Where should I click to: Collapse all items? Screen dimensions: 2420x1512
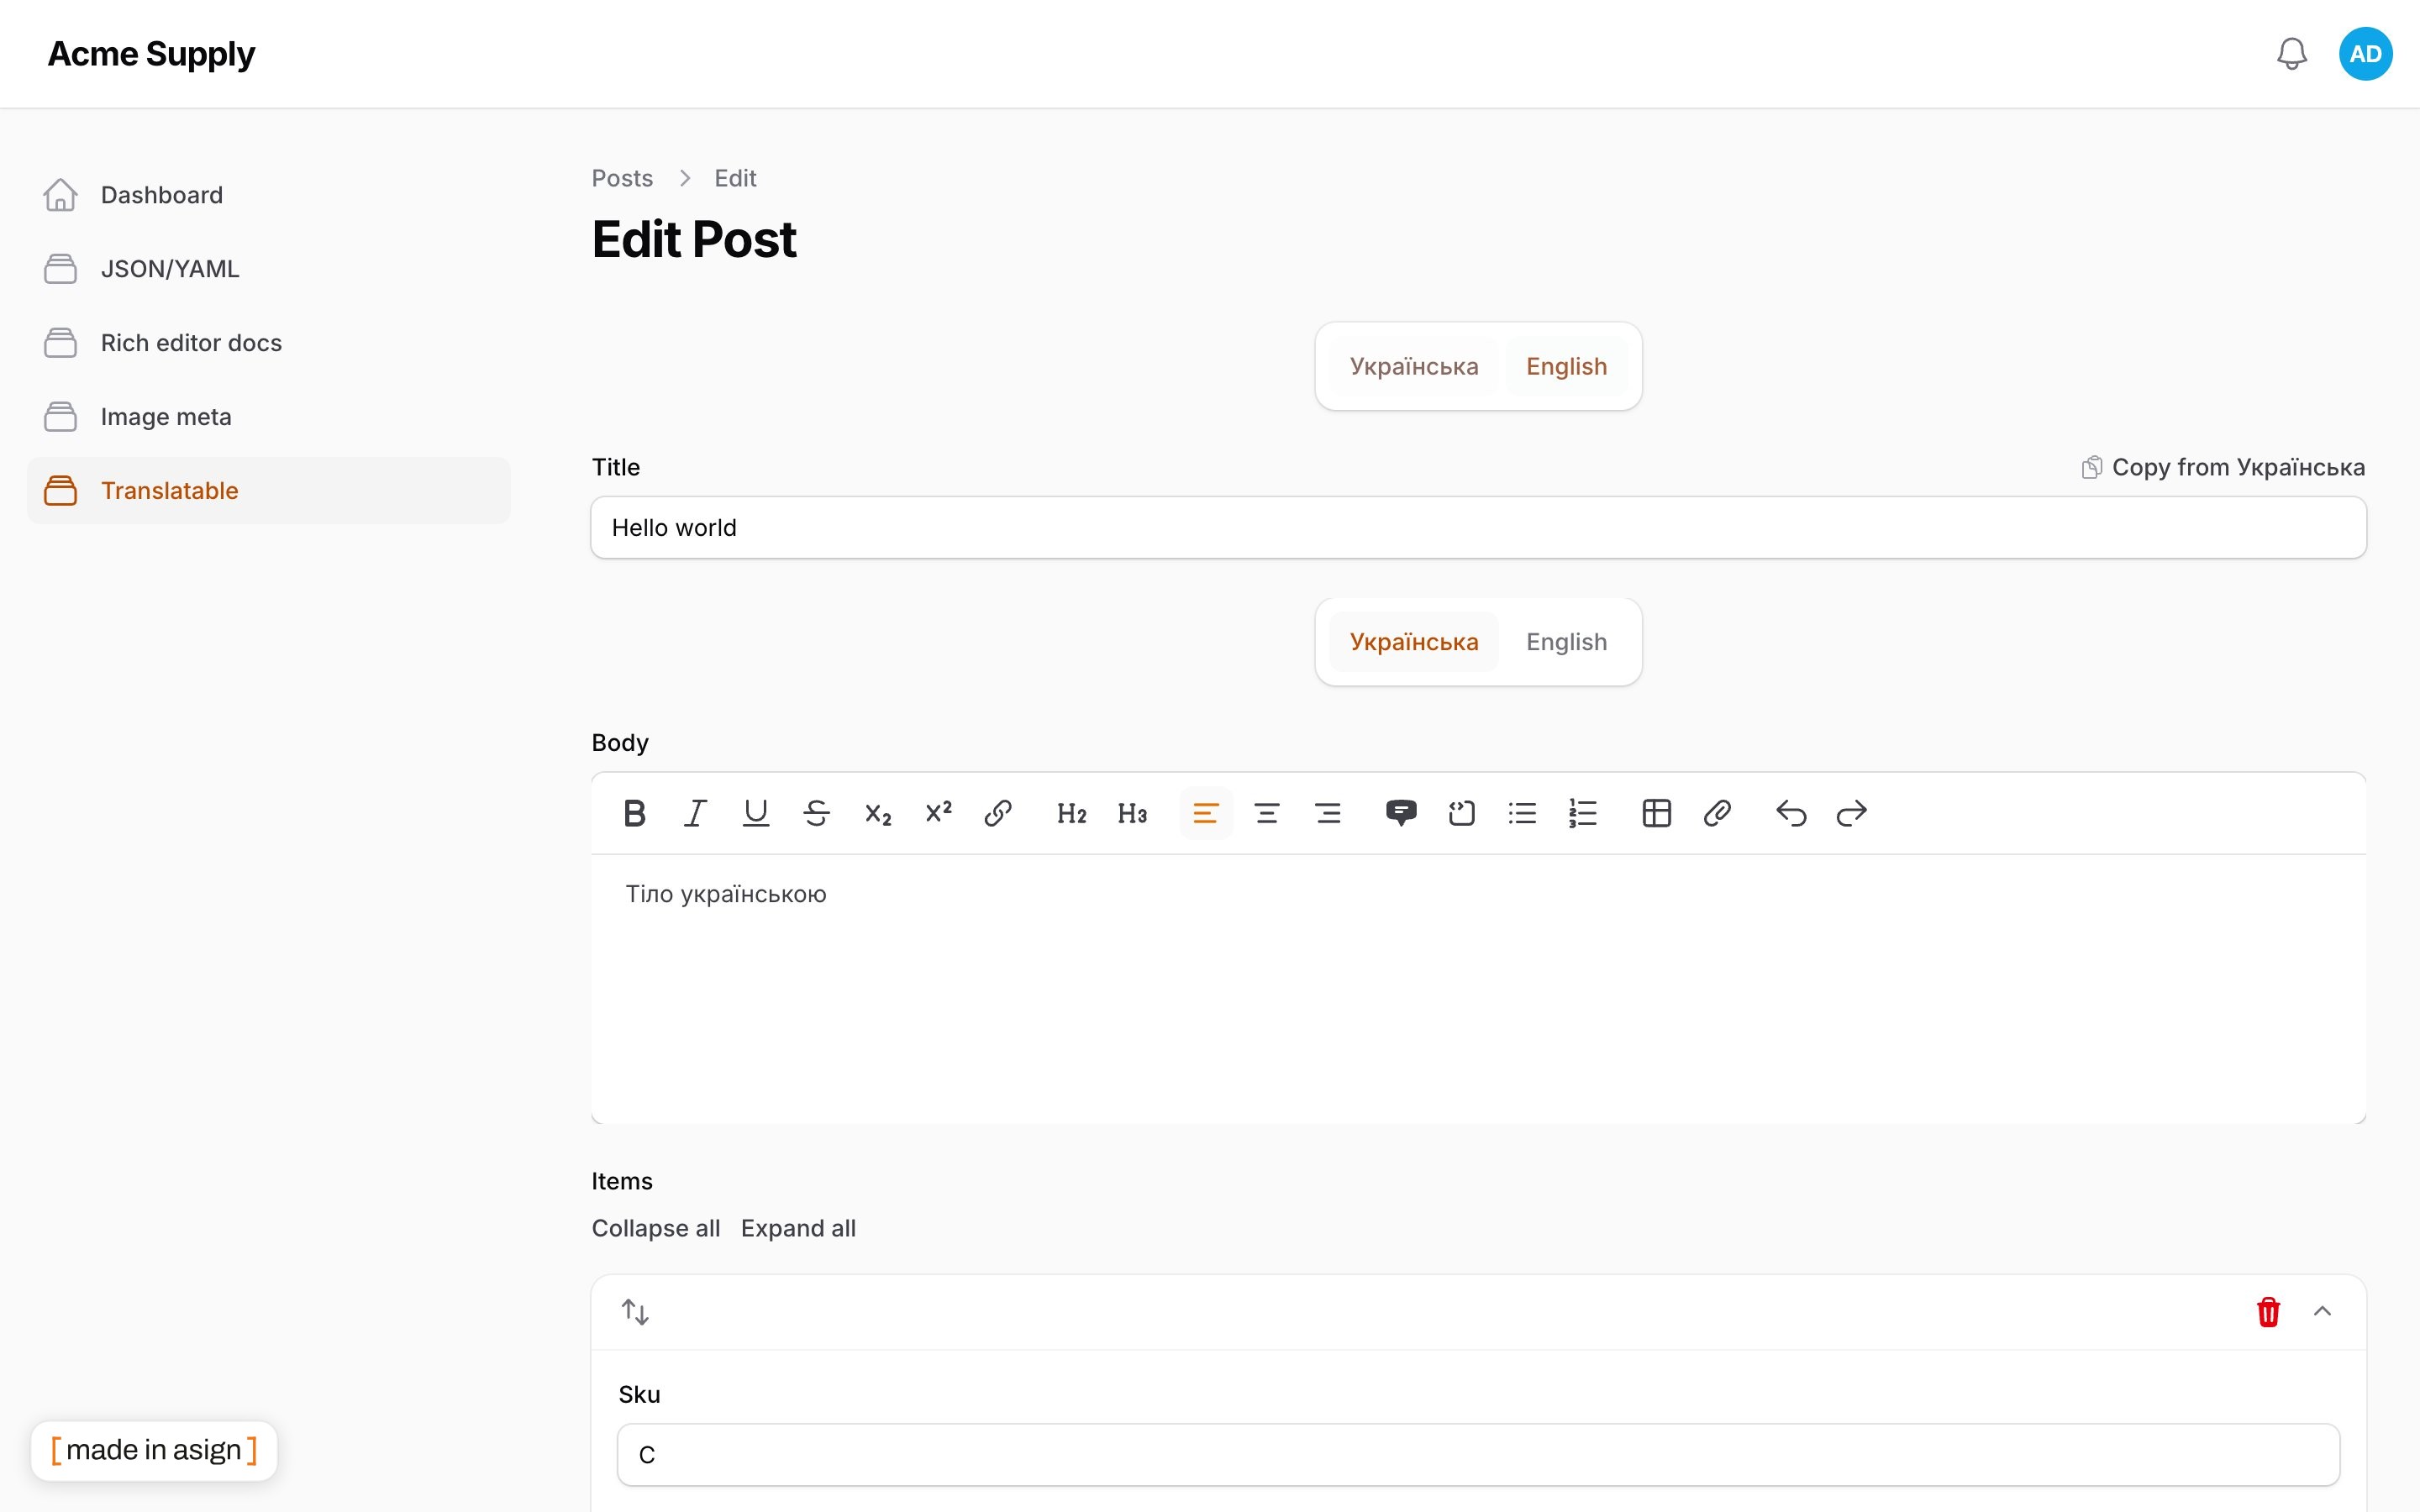point(655,1228)
